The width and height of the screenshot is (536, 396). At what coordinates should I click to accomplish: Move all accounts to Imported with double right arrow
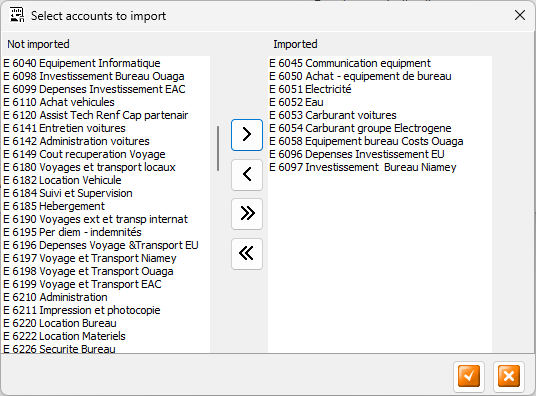(x=247, y=214)
